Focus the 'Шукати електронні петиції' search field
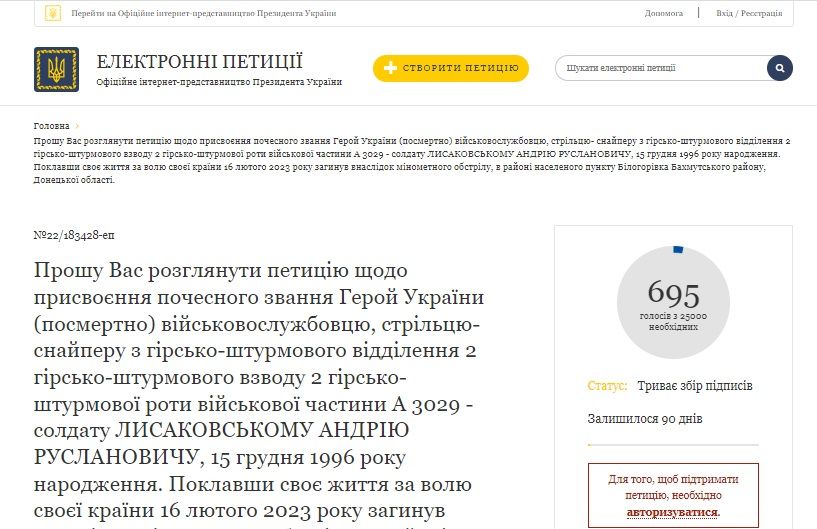This screenshot has height=529, width=817. 660,68
